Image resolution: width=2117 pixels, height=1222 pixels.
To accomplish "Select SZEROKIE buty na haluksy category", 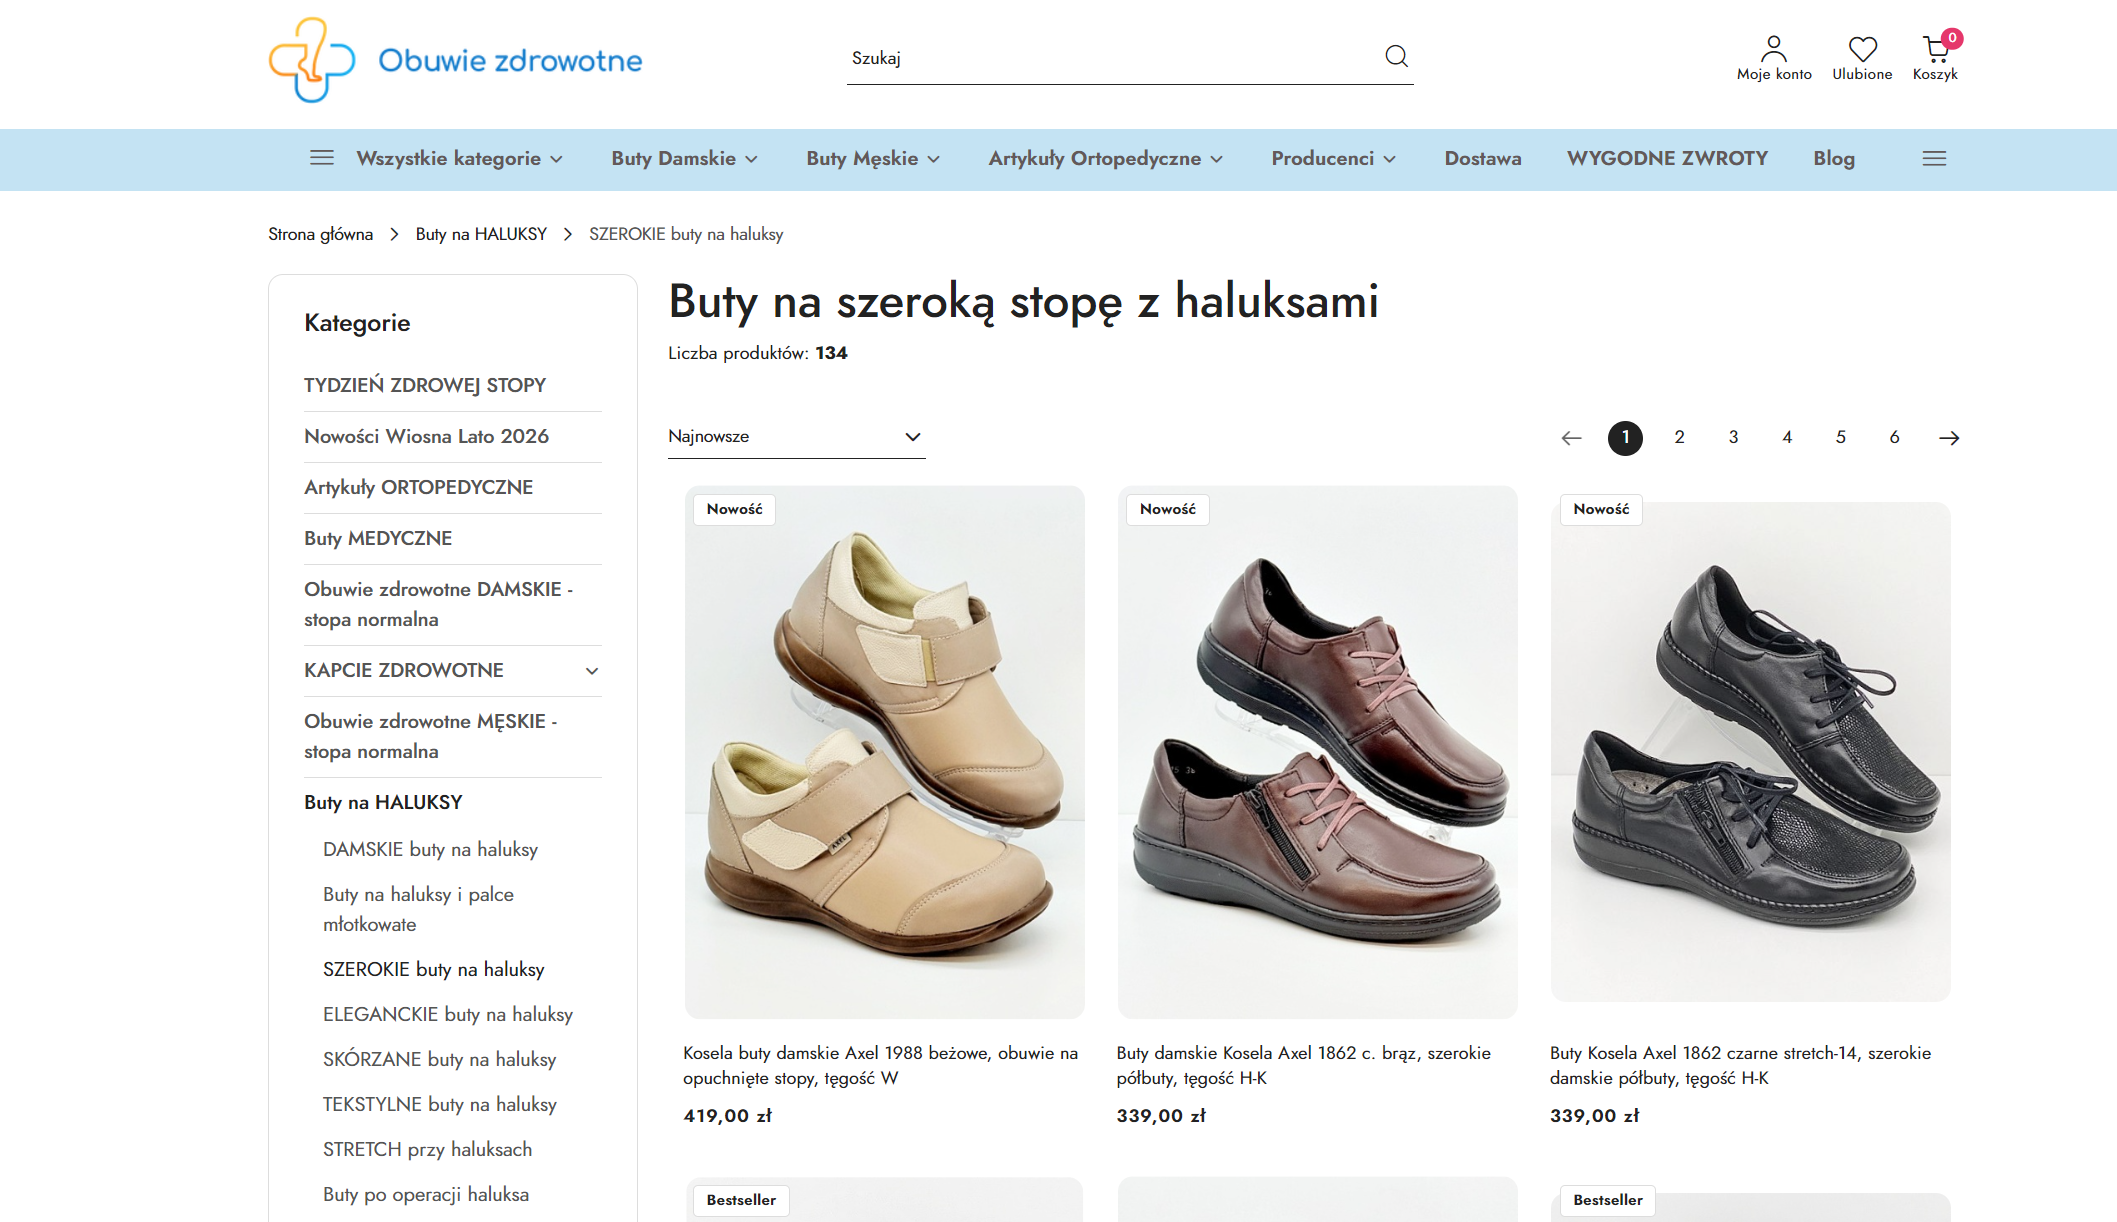I will [x=433, y=969].
